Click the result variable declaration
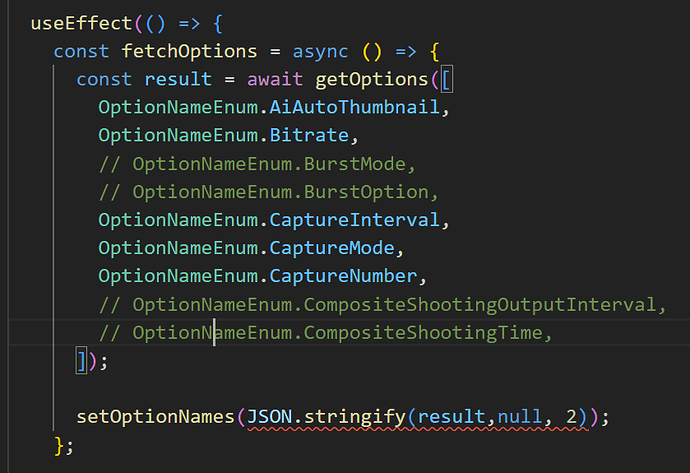Viewport: 690px width, 473px height. (178, 80)
